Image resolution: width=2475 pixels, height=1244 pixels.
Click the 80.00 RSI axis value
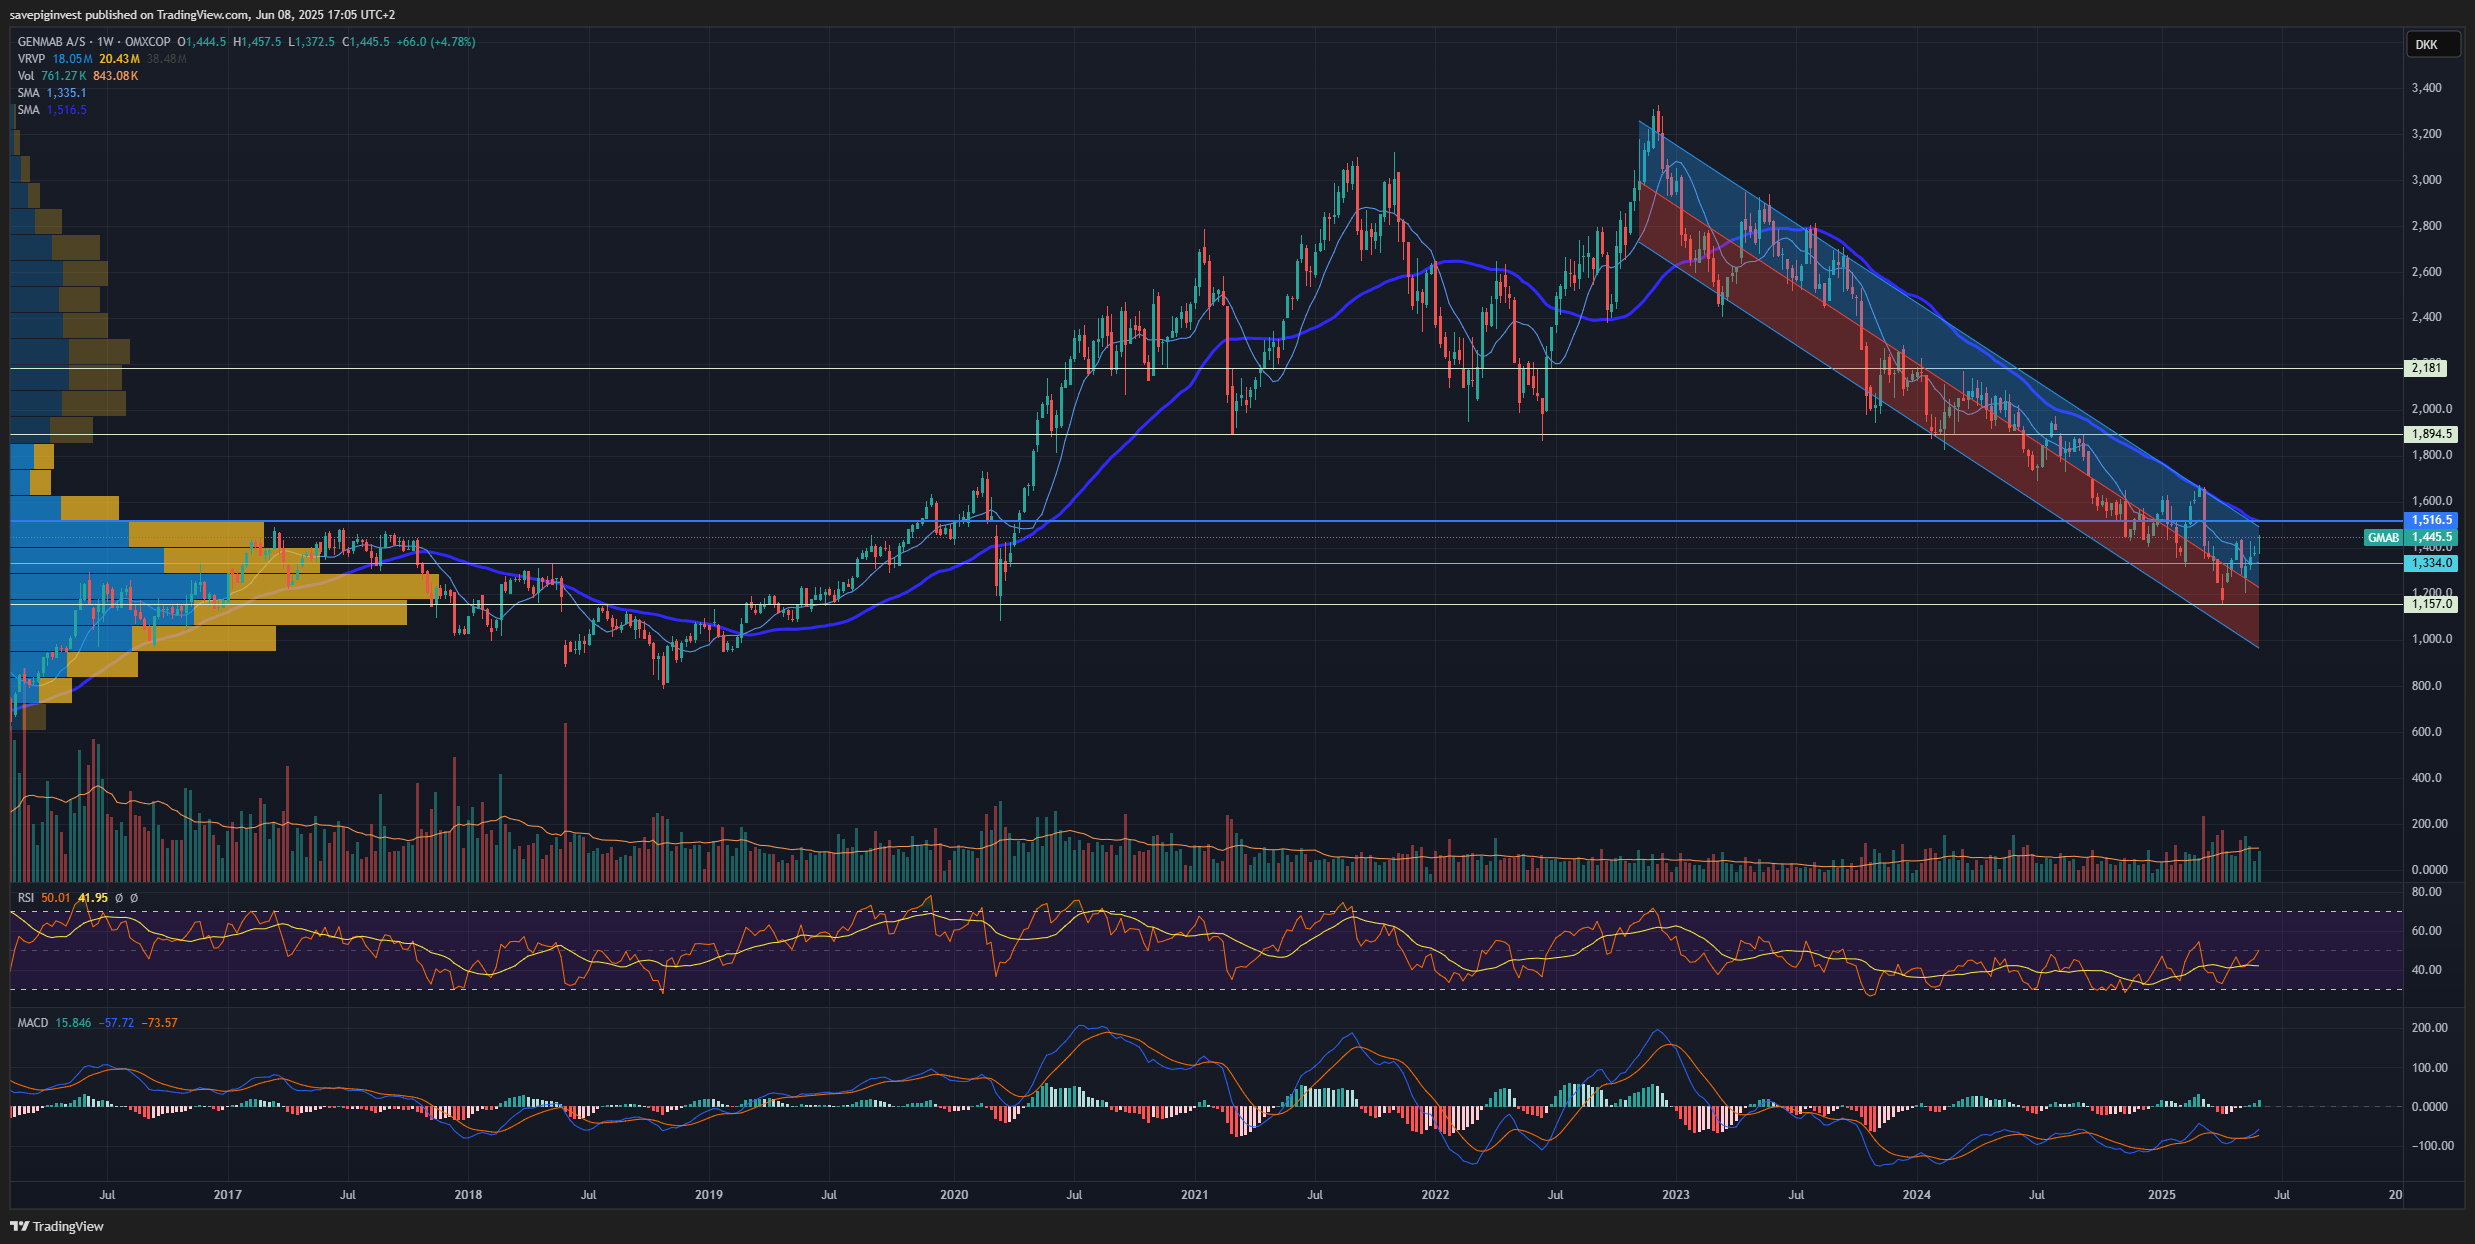(x=2427, y=892)
